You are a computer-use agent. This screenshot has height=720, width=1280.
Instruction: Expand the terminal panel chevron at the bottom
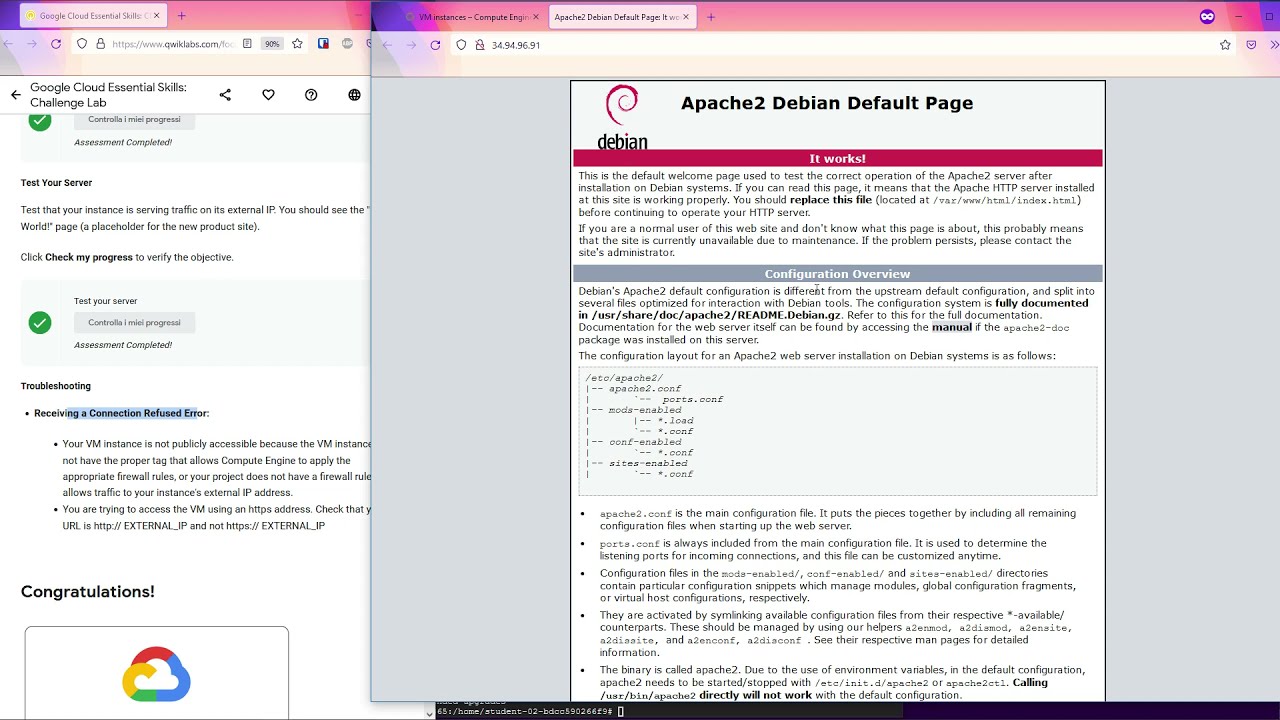tap(429, 713)
